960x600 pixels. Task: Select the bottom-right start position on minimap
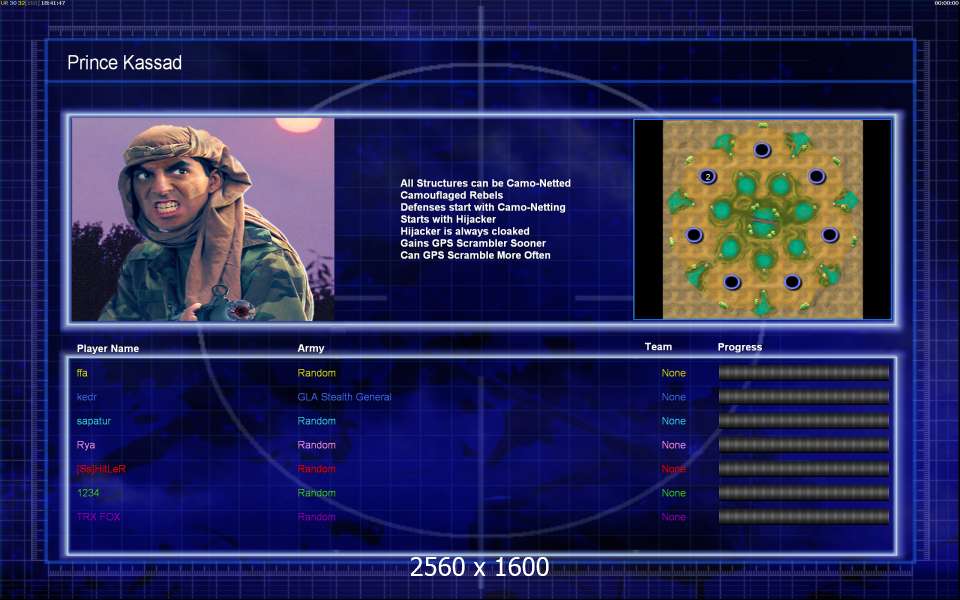pyautogui.click(x=792, y=282)
